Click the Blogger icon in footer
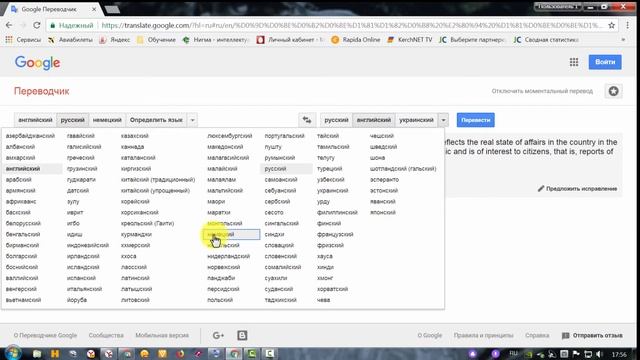 [x=242, y=336]
